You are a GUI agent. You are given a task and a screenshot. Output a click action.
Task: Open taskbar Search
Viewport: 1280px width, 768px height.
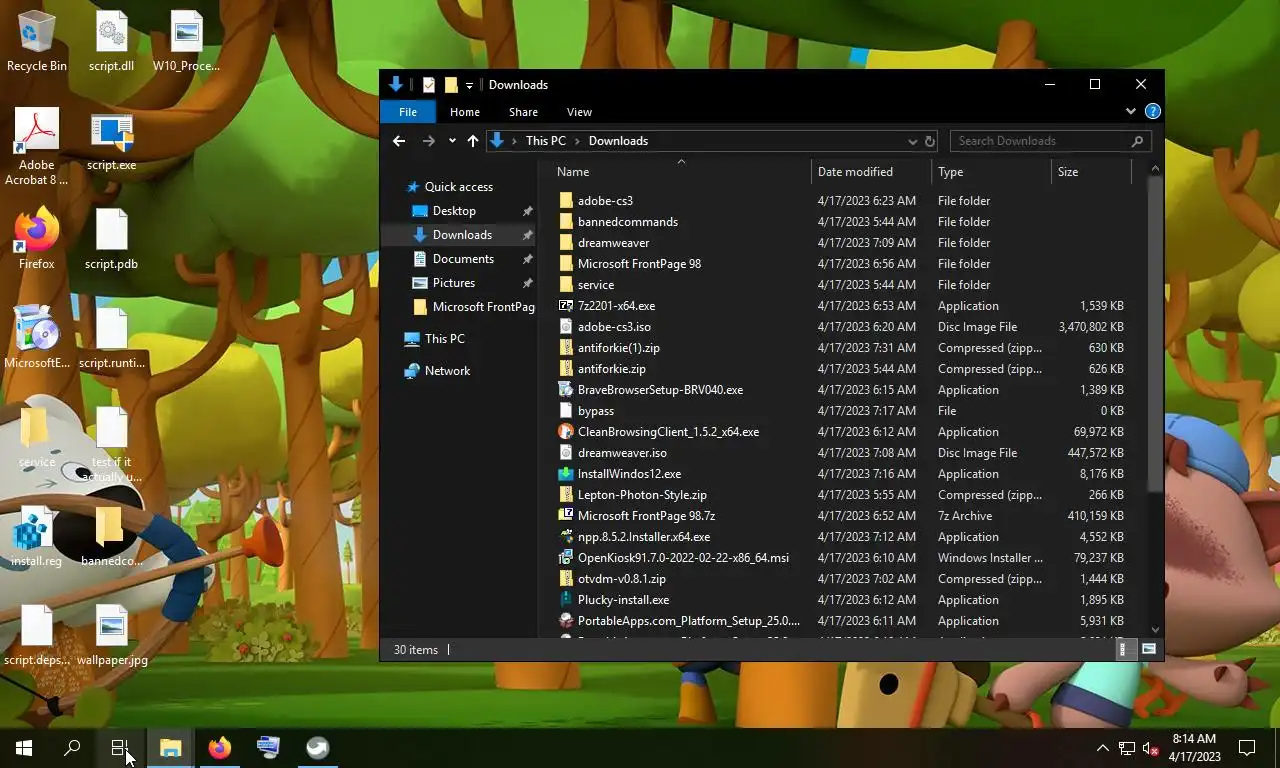[x=72, y=748]
